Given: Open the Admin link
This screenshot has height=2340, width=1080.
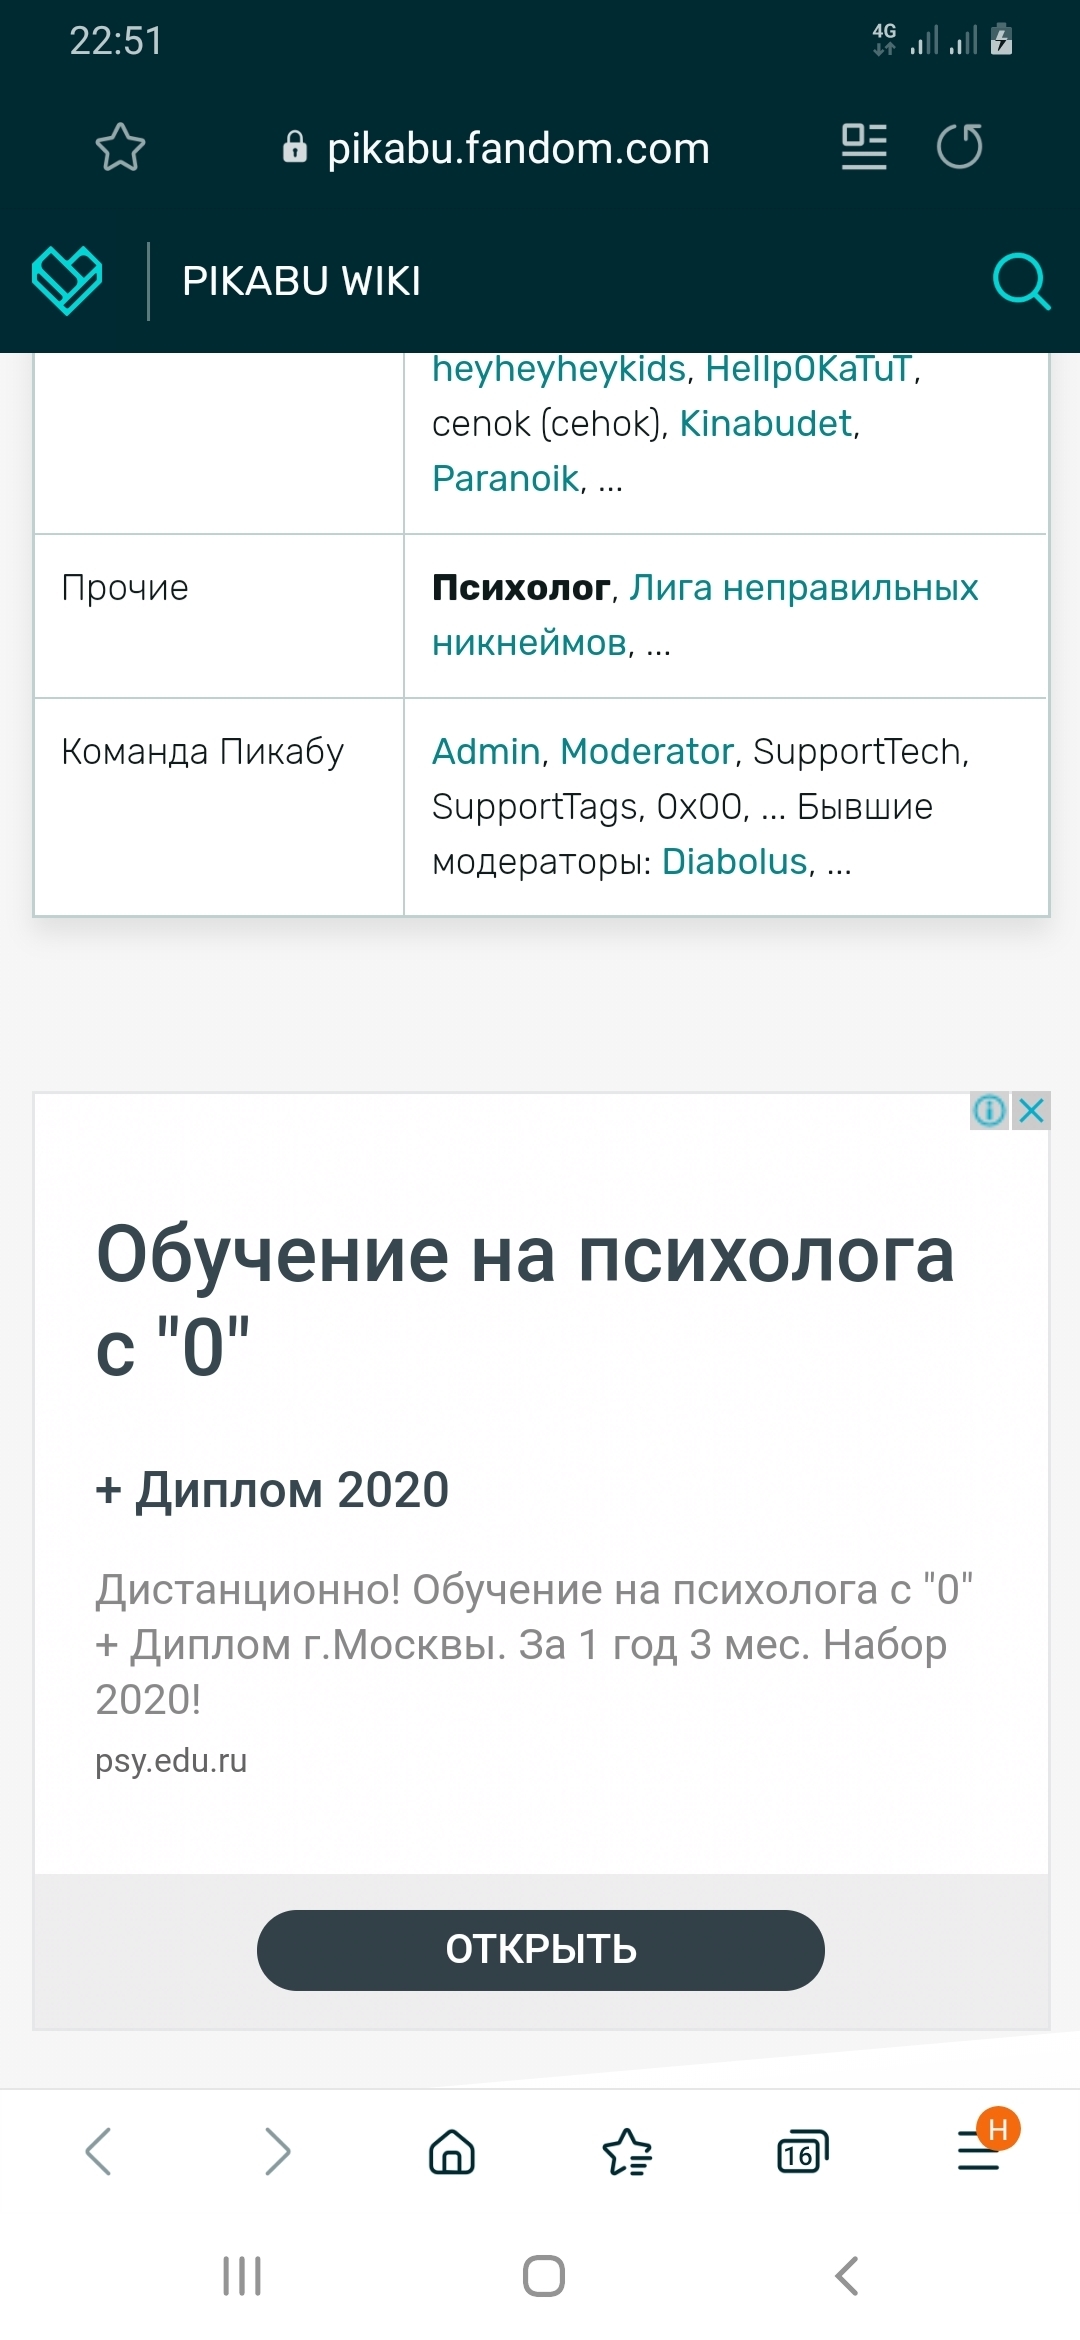Looking at the screenshot, I should (x=486, y=751).
